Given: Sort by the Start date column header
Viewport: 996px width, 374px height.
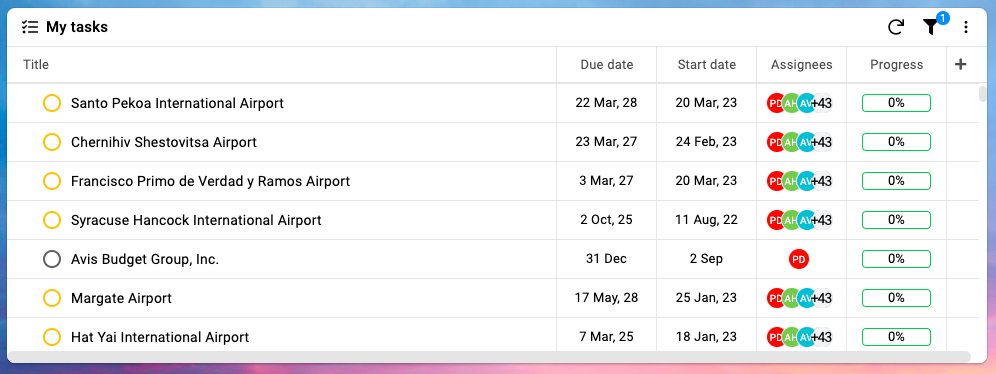Looking at the screenshot, I should tap(706, 64).
